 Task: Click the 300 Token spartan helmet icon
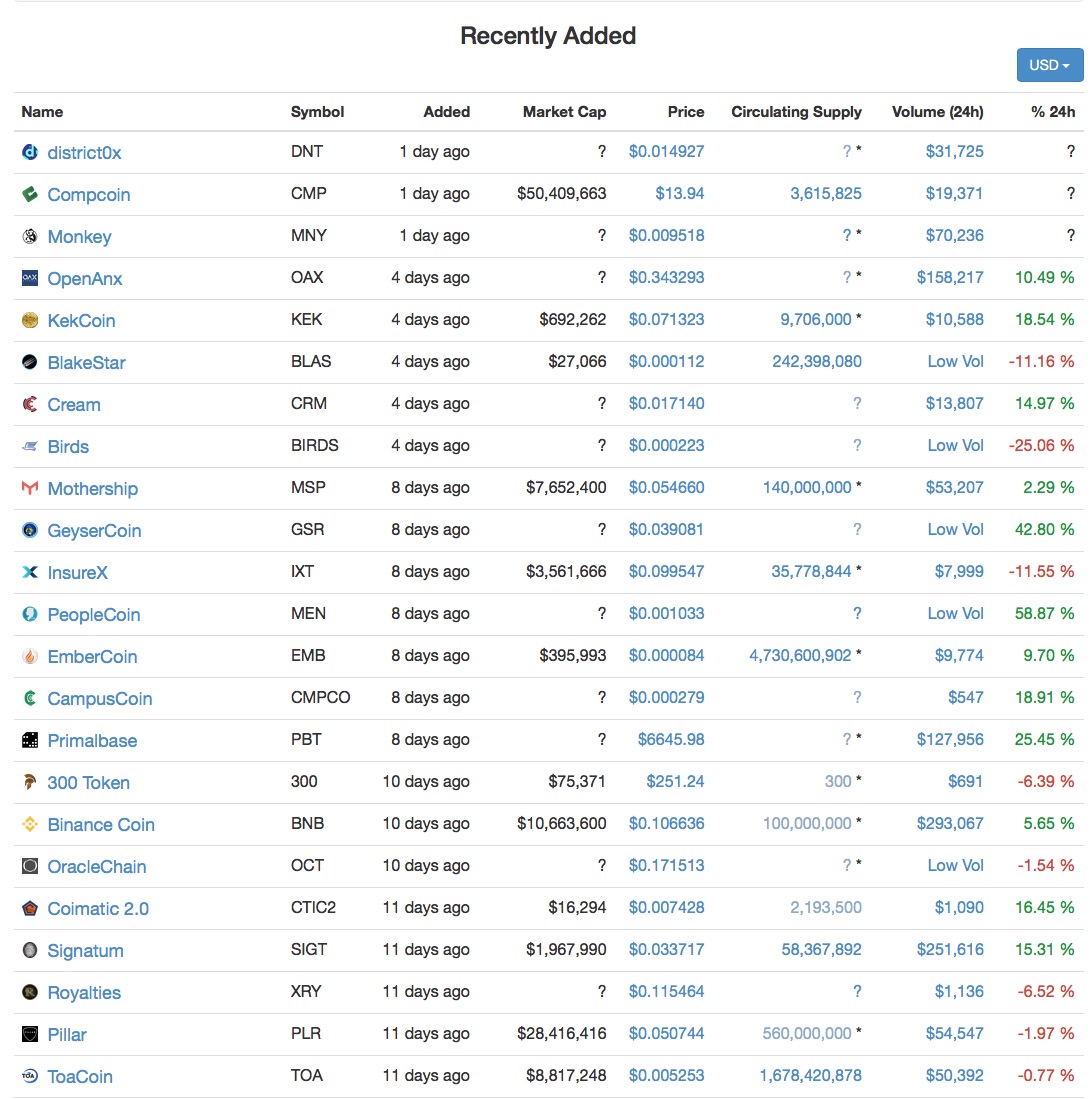point(29,783)
